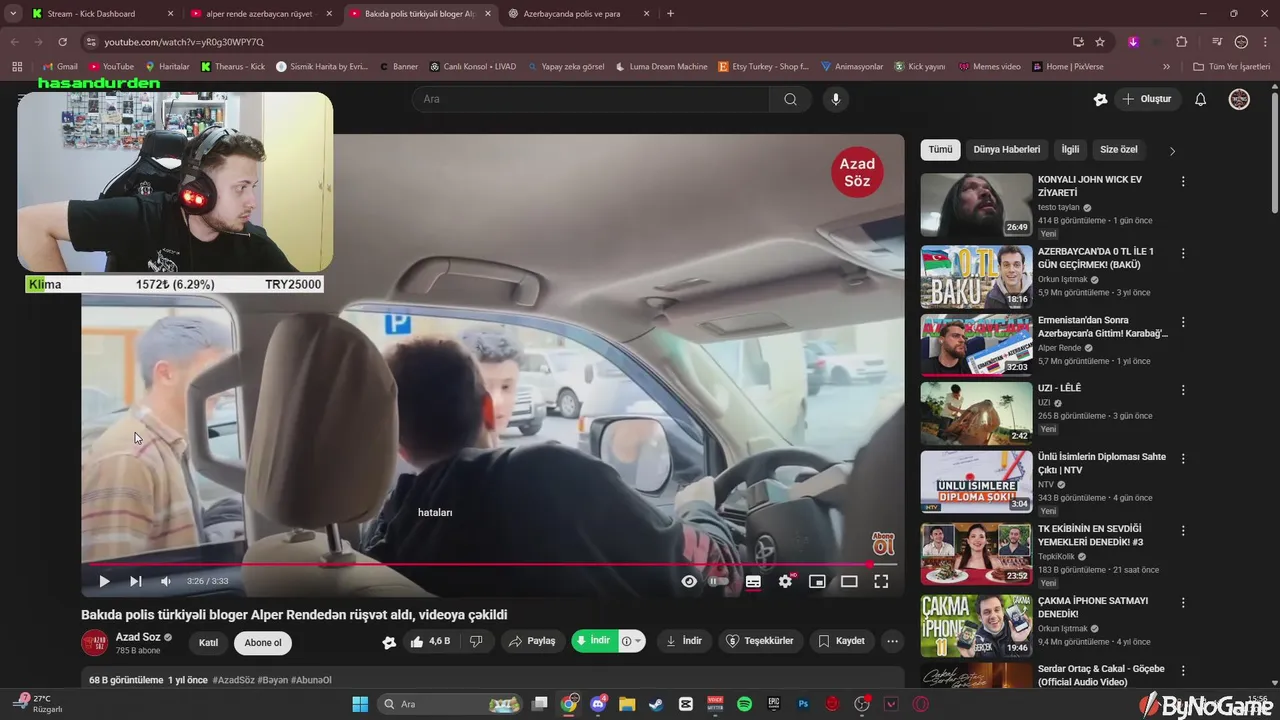Open Oluştur create menu
This screenshot has width=1280, height=720.
pyautogui.click(x=1146, y=99)
